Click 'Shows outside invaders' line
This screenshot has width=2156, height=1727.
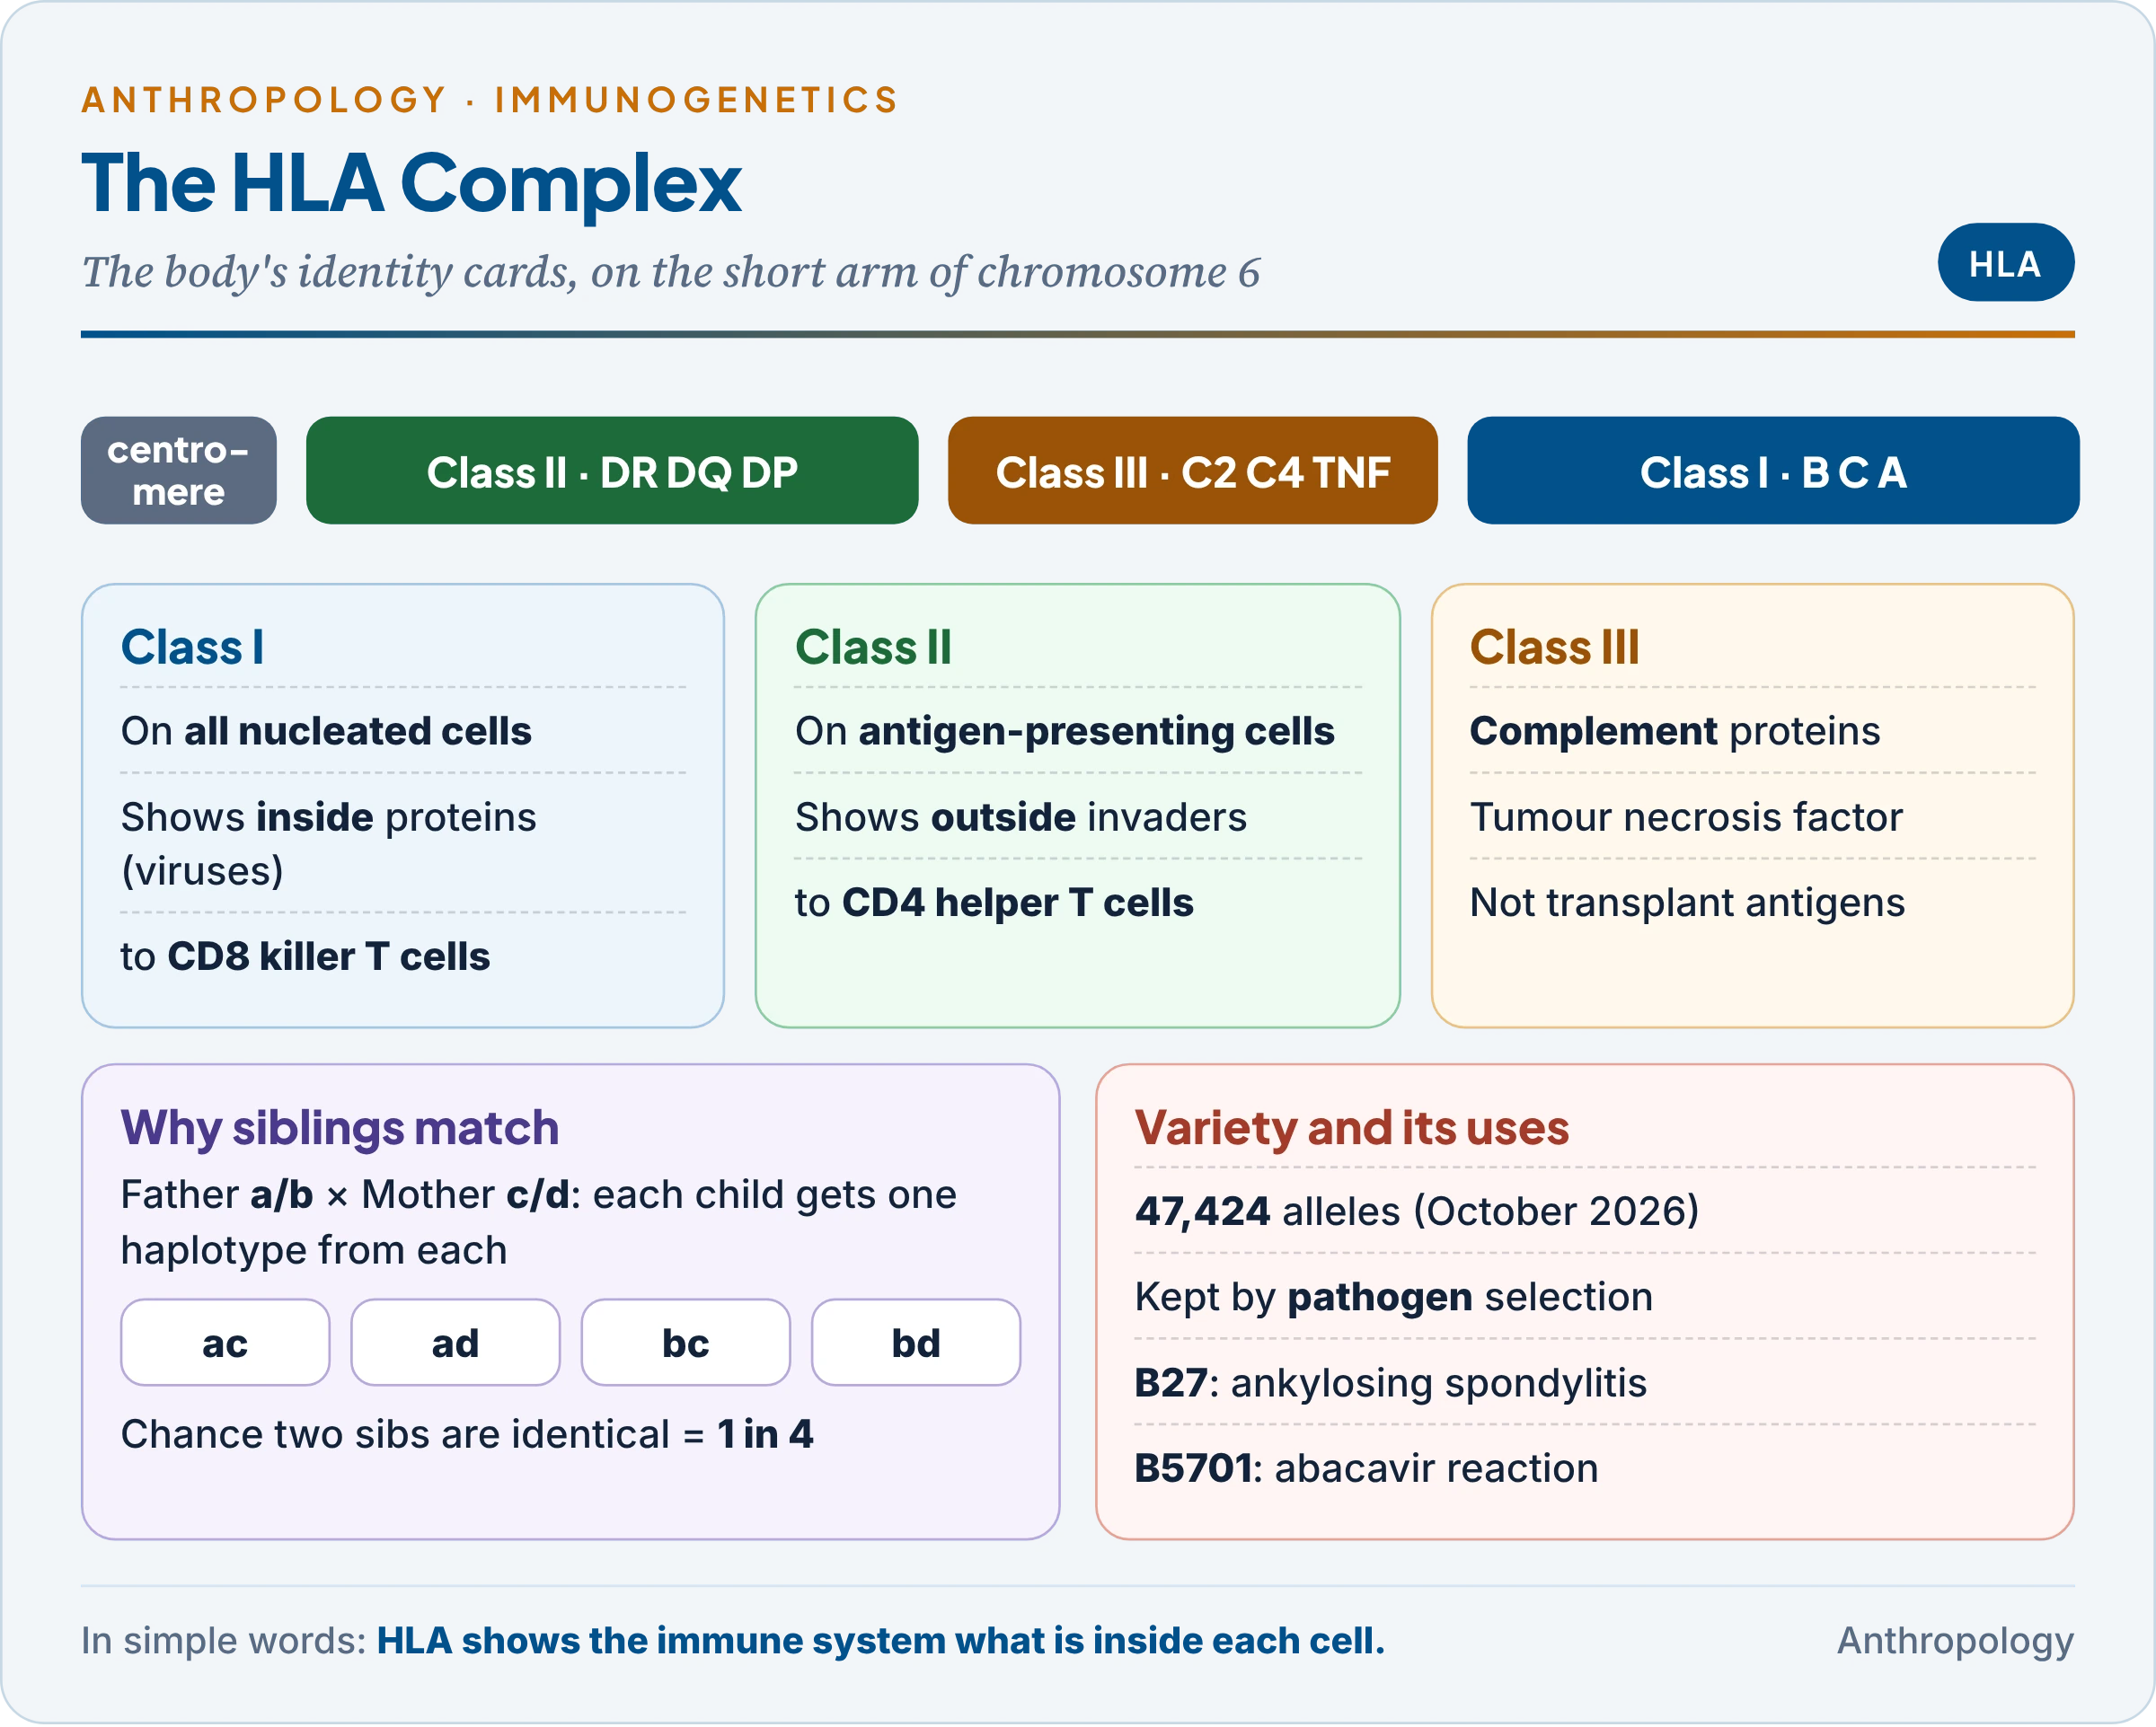click(x=1021, y=817)
